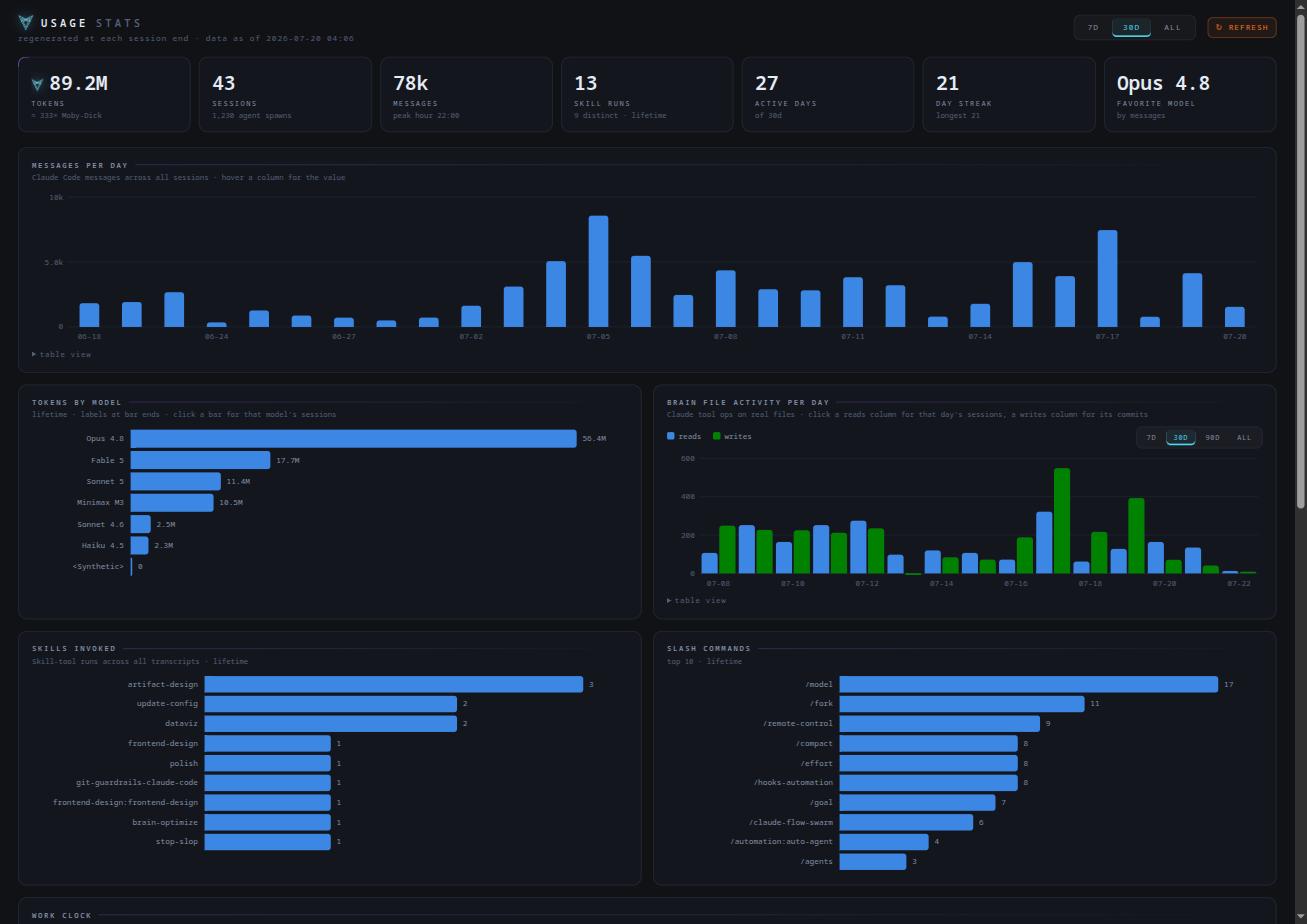Screen dimensions: 1307x924
Task: Click the messages bar at 07-17
Action: pos(1107,278)
